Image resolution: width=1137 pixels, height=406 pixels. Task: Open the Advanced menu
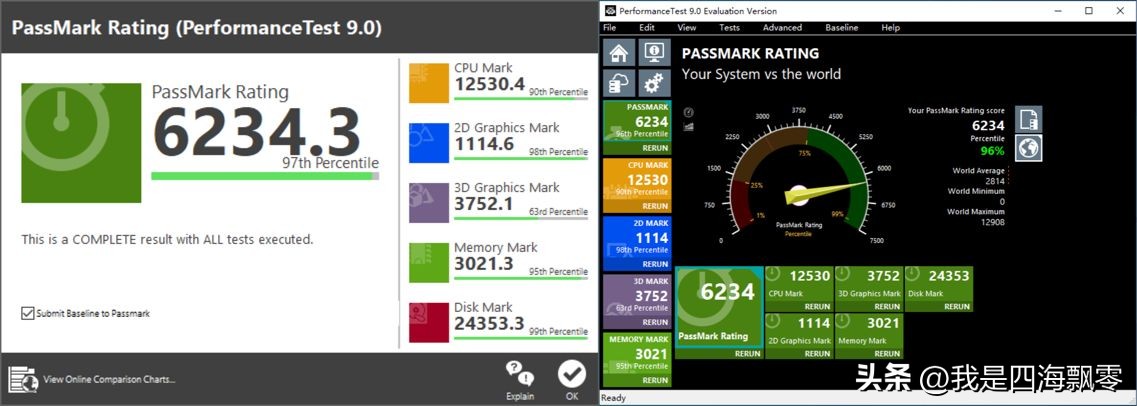pyautogui.click(x=782, y=28)
